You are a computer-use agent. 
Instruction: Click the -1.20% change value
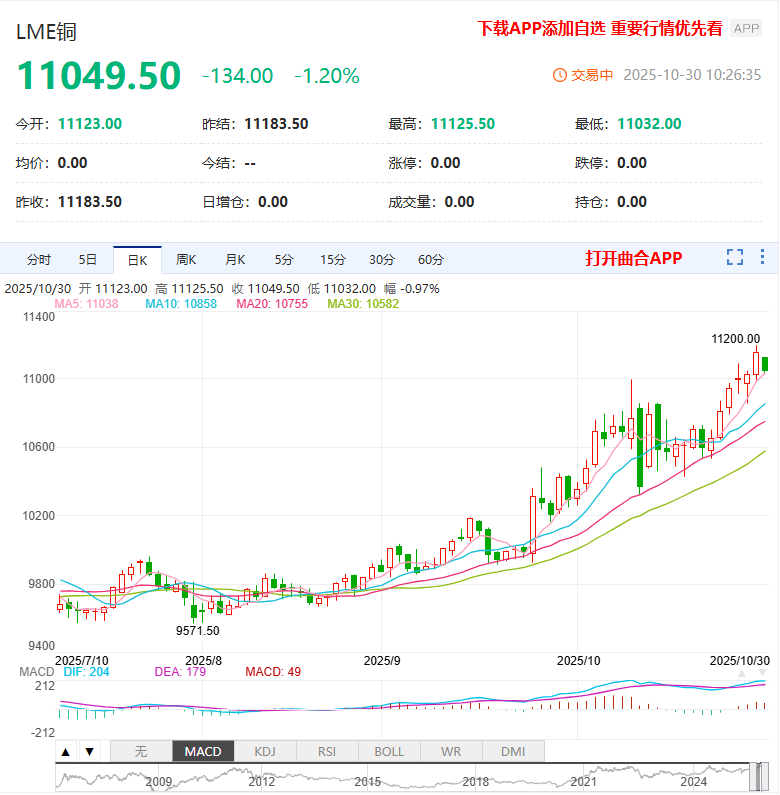coord(327,76)
